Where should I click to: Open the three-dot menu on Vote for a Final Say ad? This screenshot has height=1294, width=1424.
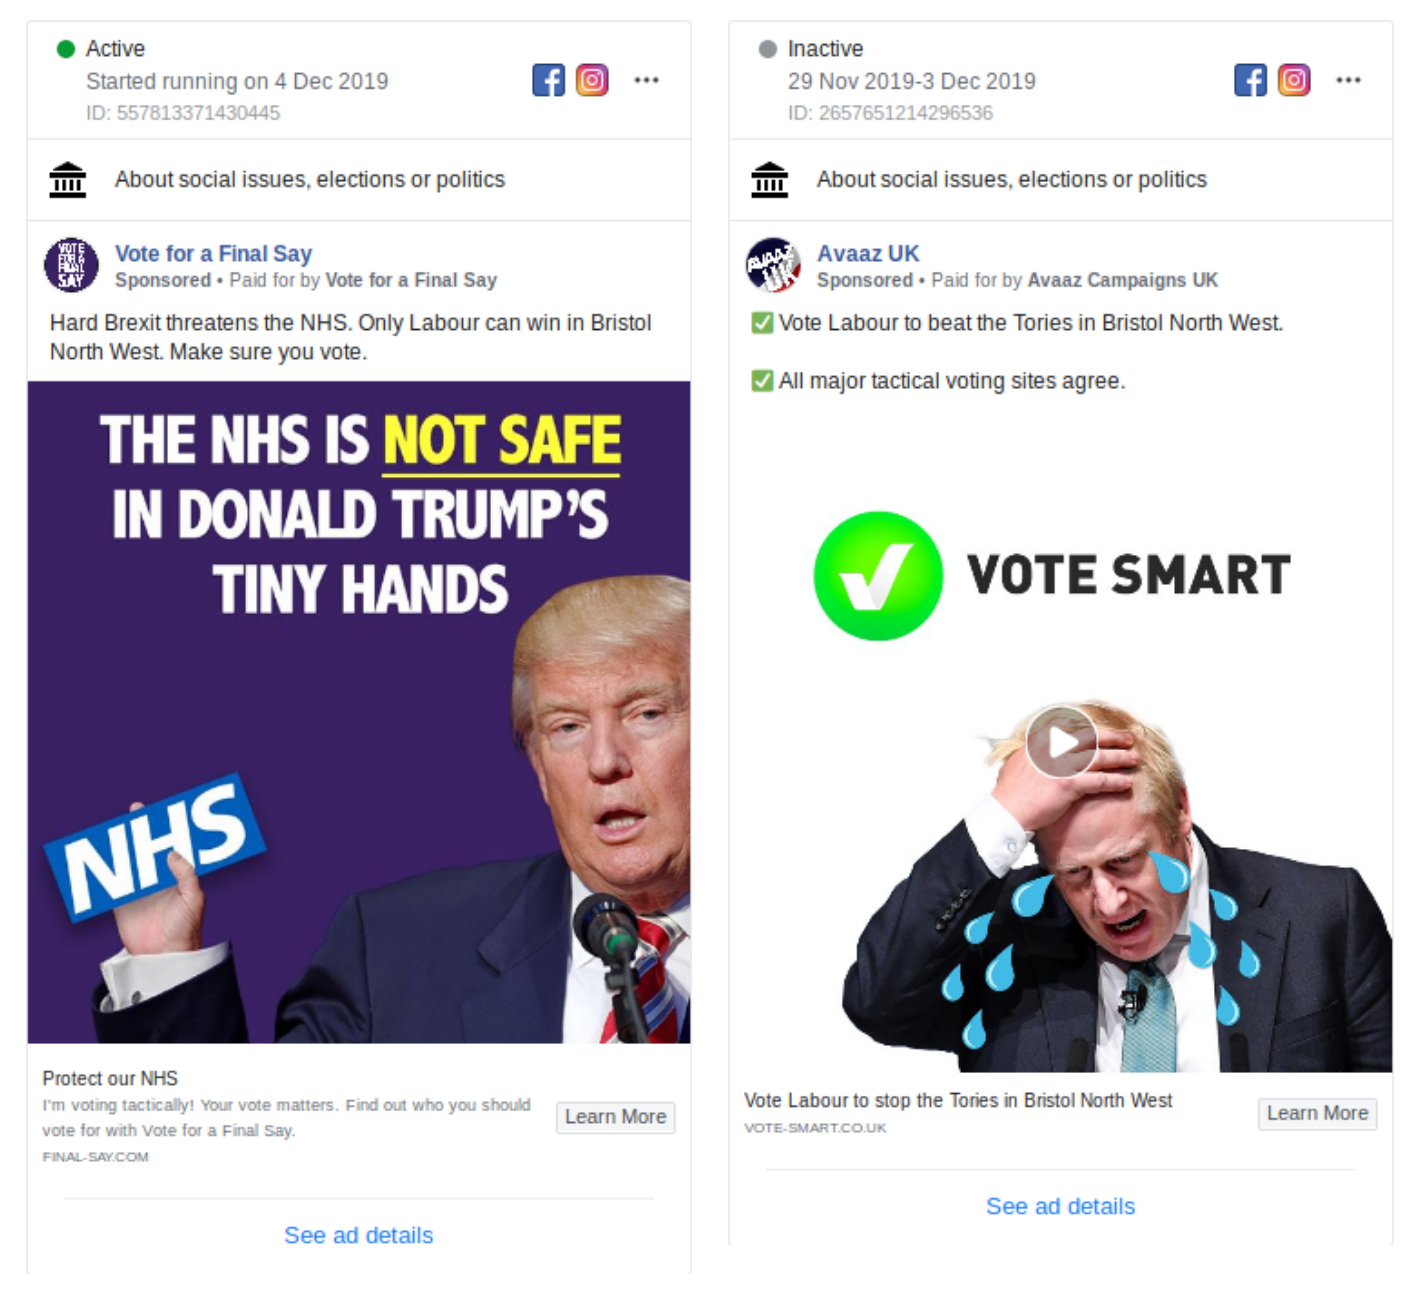[647, 80]
